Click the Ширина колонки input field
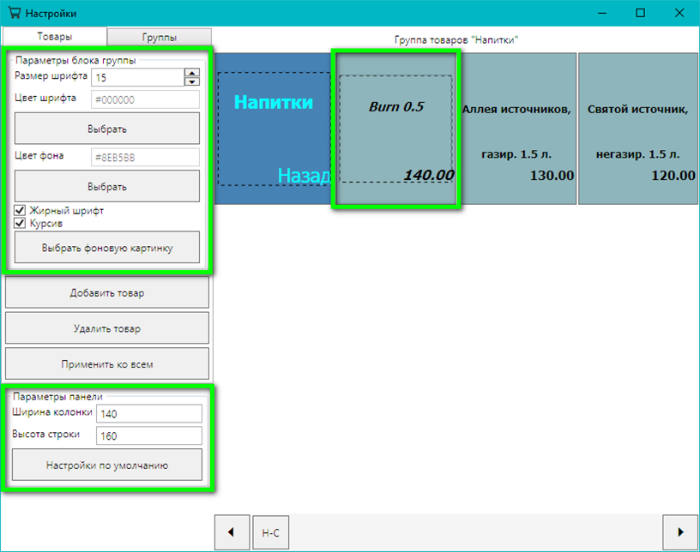Viewport: 700px width, 552px height. 149,413
